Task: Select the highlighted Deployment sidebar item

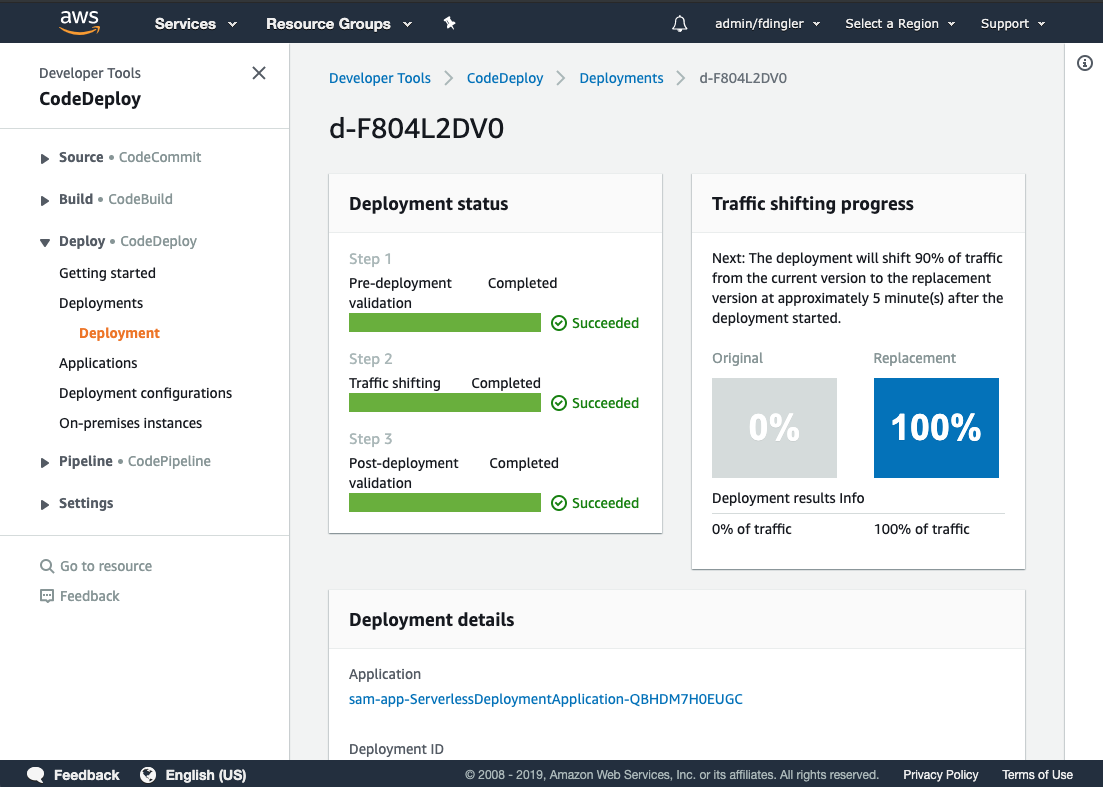Action: [x=119, y=333]
